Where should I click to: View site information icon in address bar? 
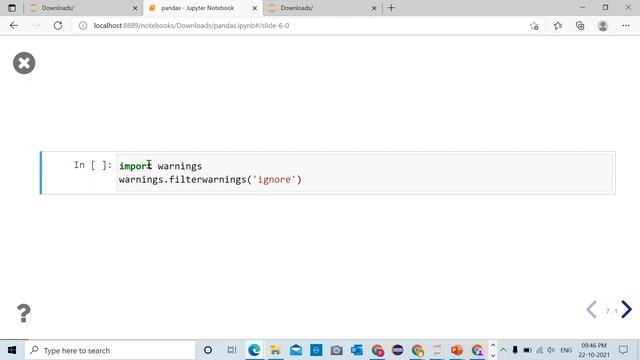83,25
